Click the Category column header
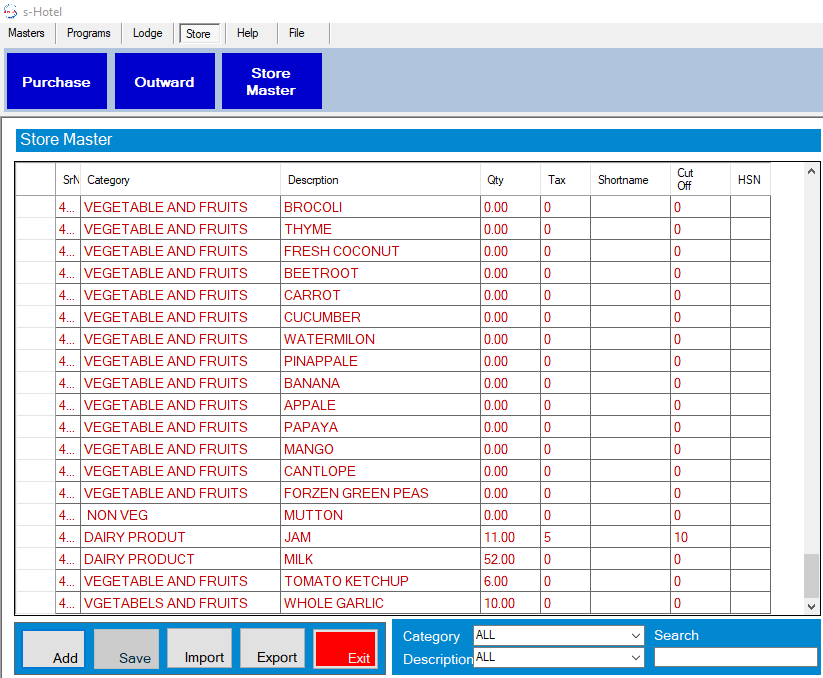Viewport: 823px width, 678px height. (x=180, y=180)
